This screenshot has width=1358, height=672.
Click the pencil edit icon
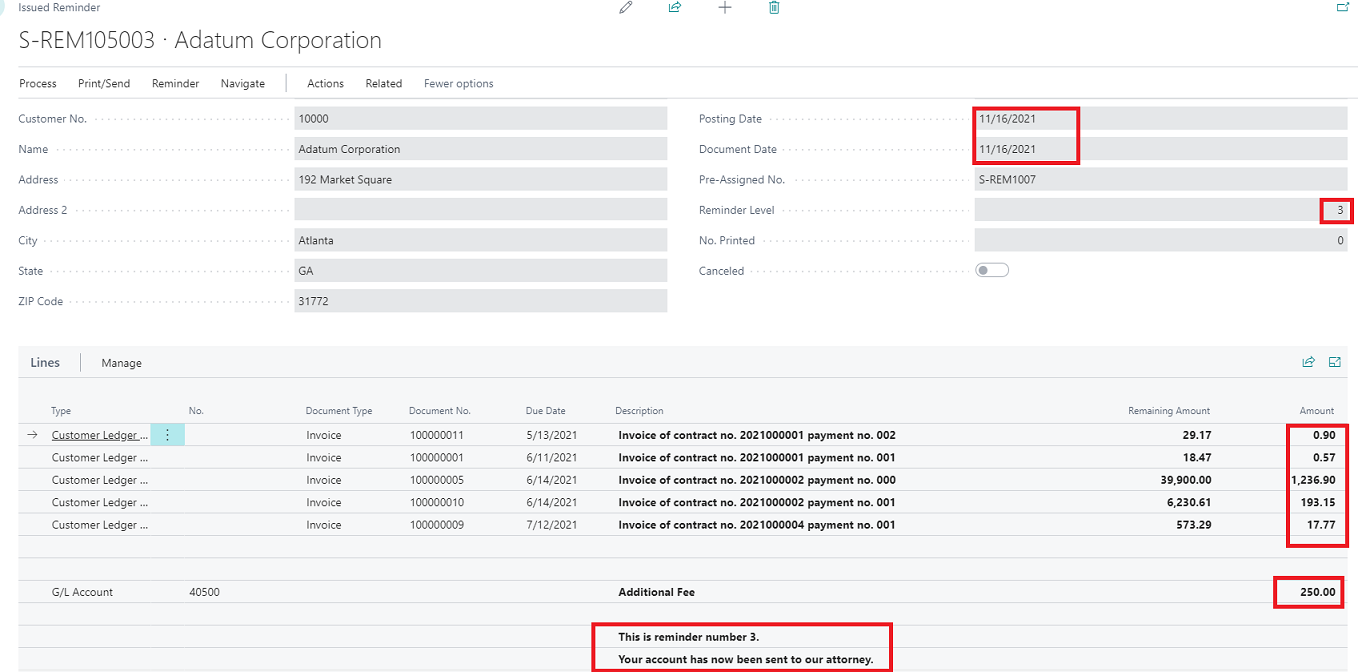[626, 8]
